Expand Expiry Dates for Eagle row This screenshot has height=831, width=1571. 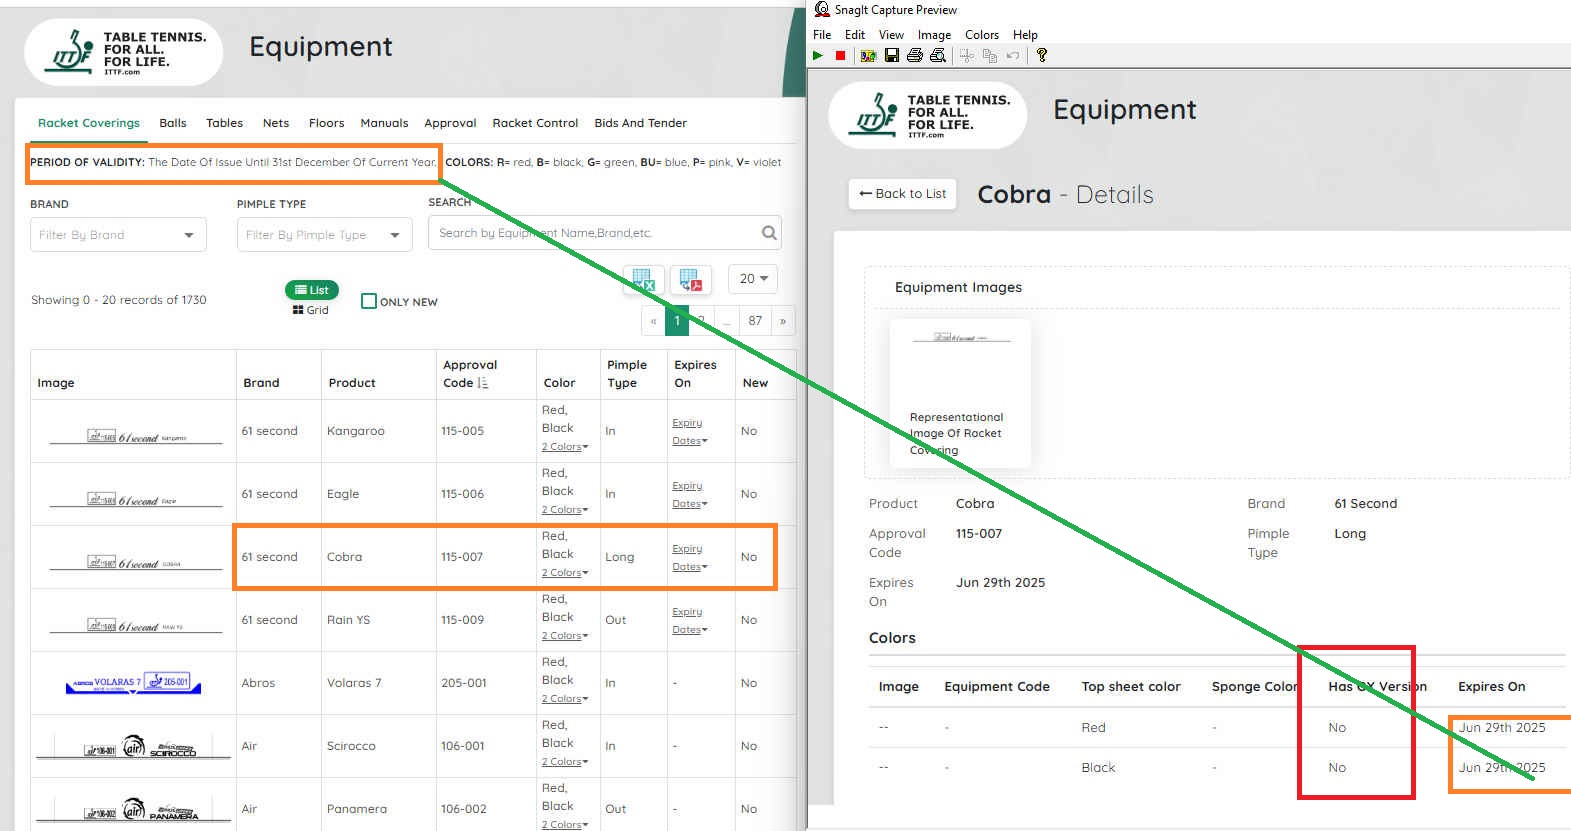pyautogui.click(x=689, y=495)
